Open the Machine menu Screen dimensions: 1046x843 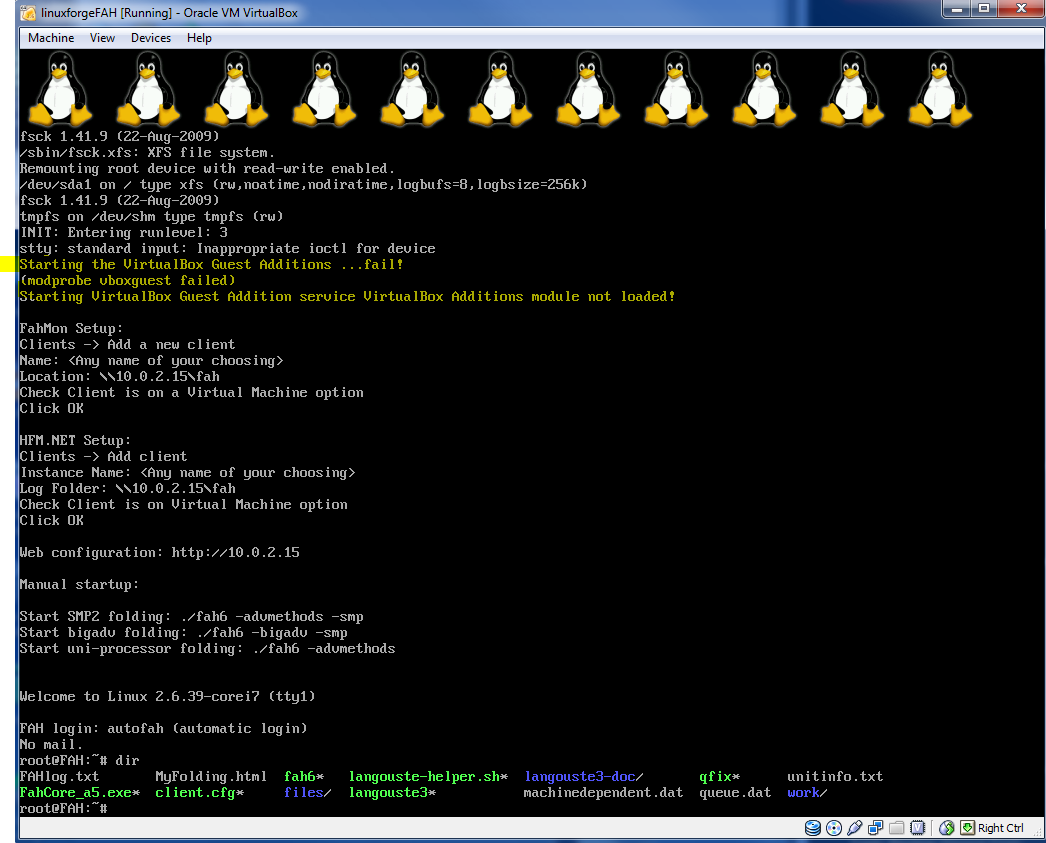point(51,38)
